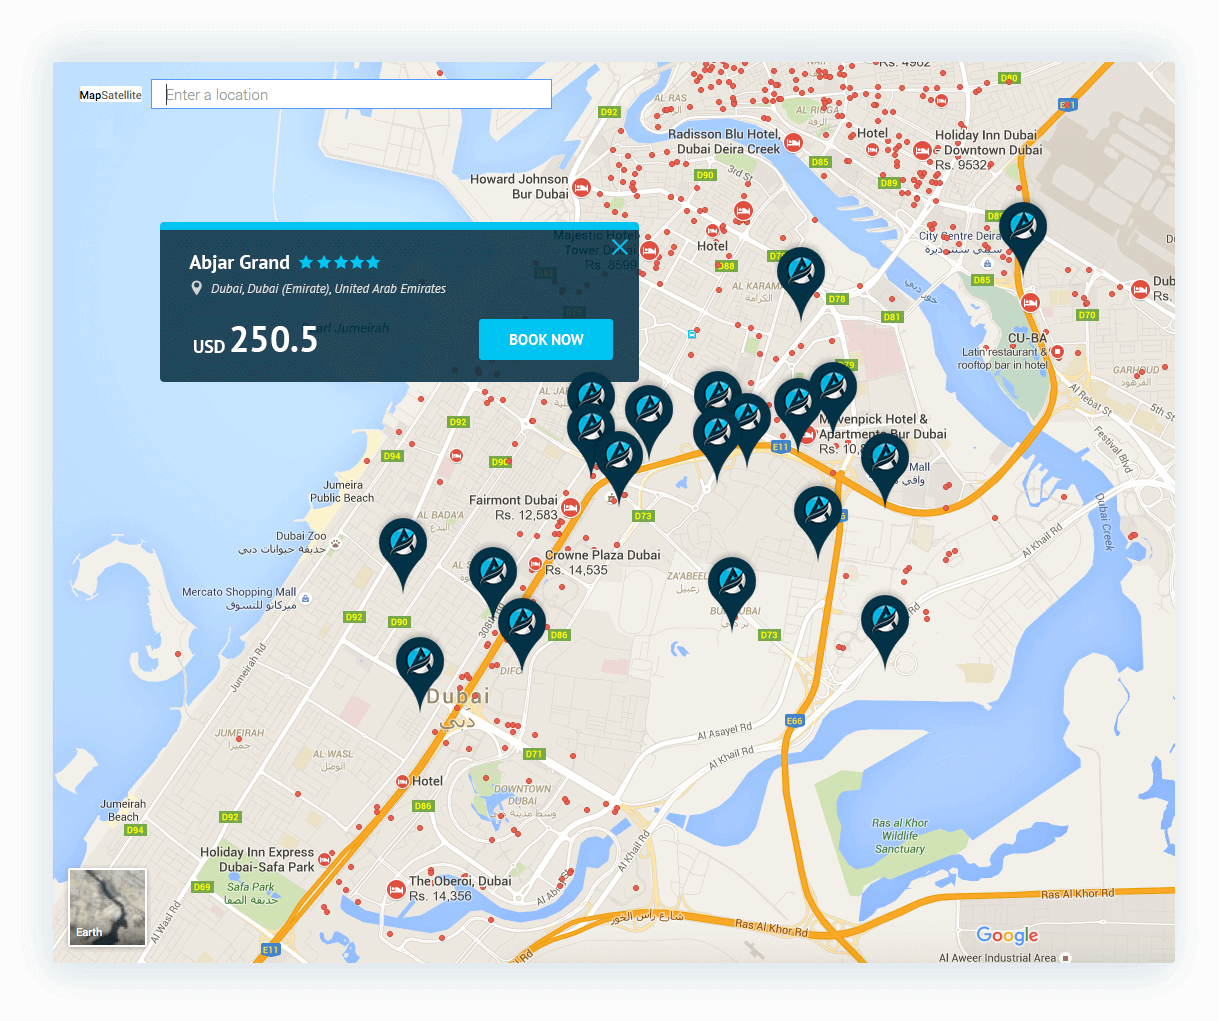Open the Earth view thumbnail

click(x=107, y=907)
